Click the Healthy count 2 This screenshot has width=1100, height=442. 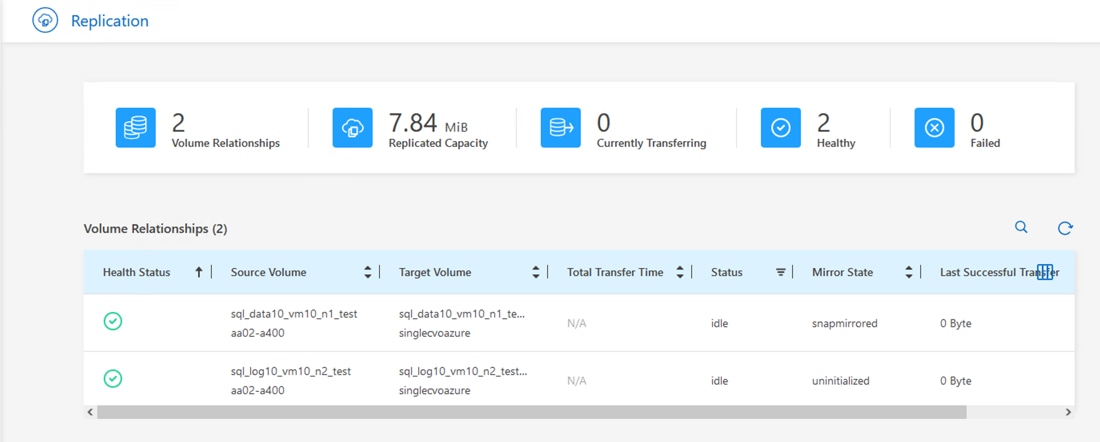pos(824,123)
